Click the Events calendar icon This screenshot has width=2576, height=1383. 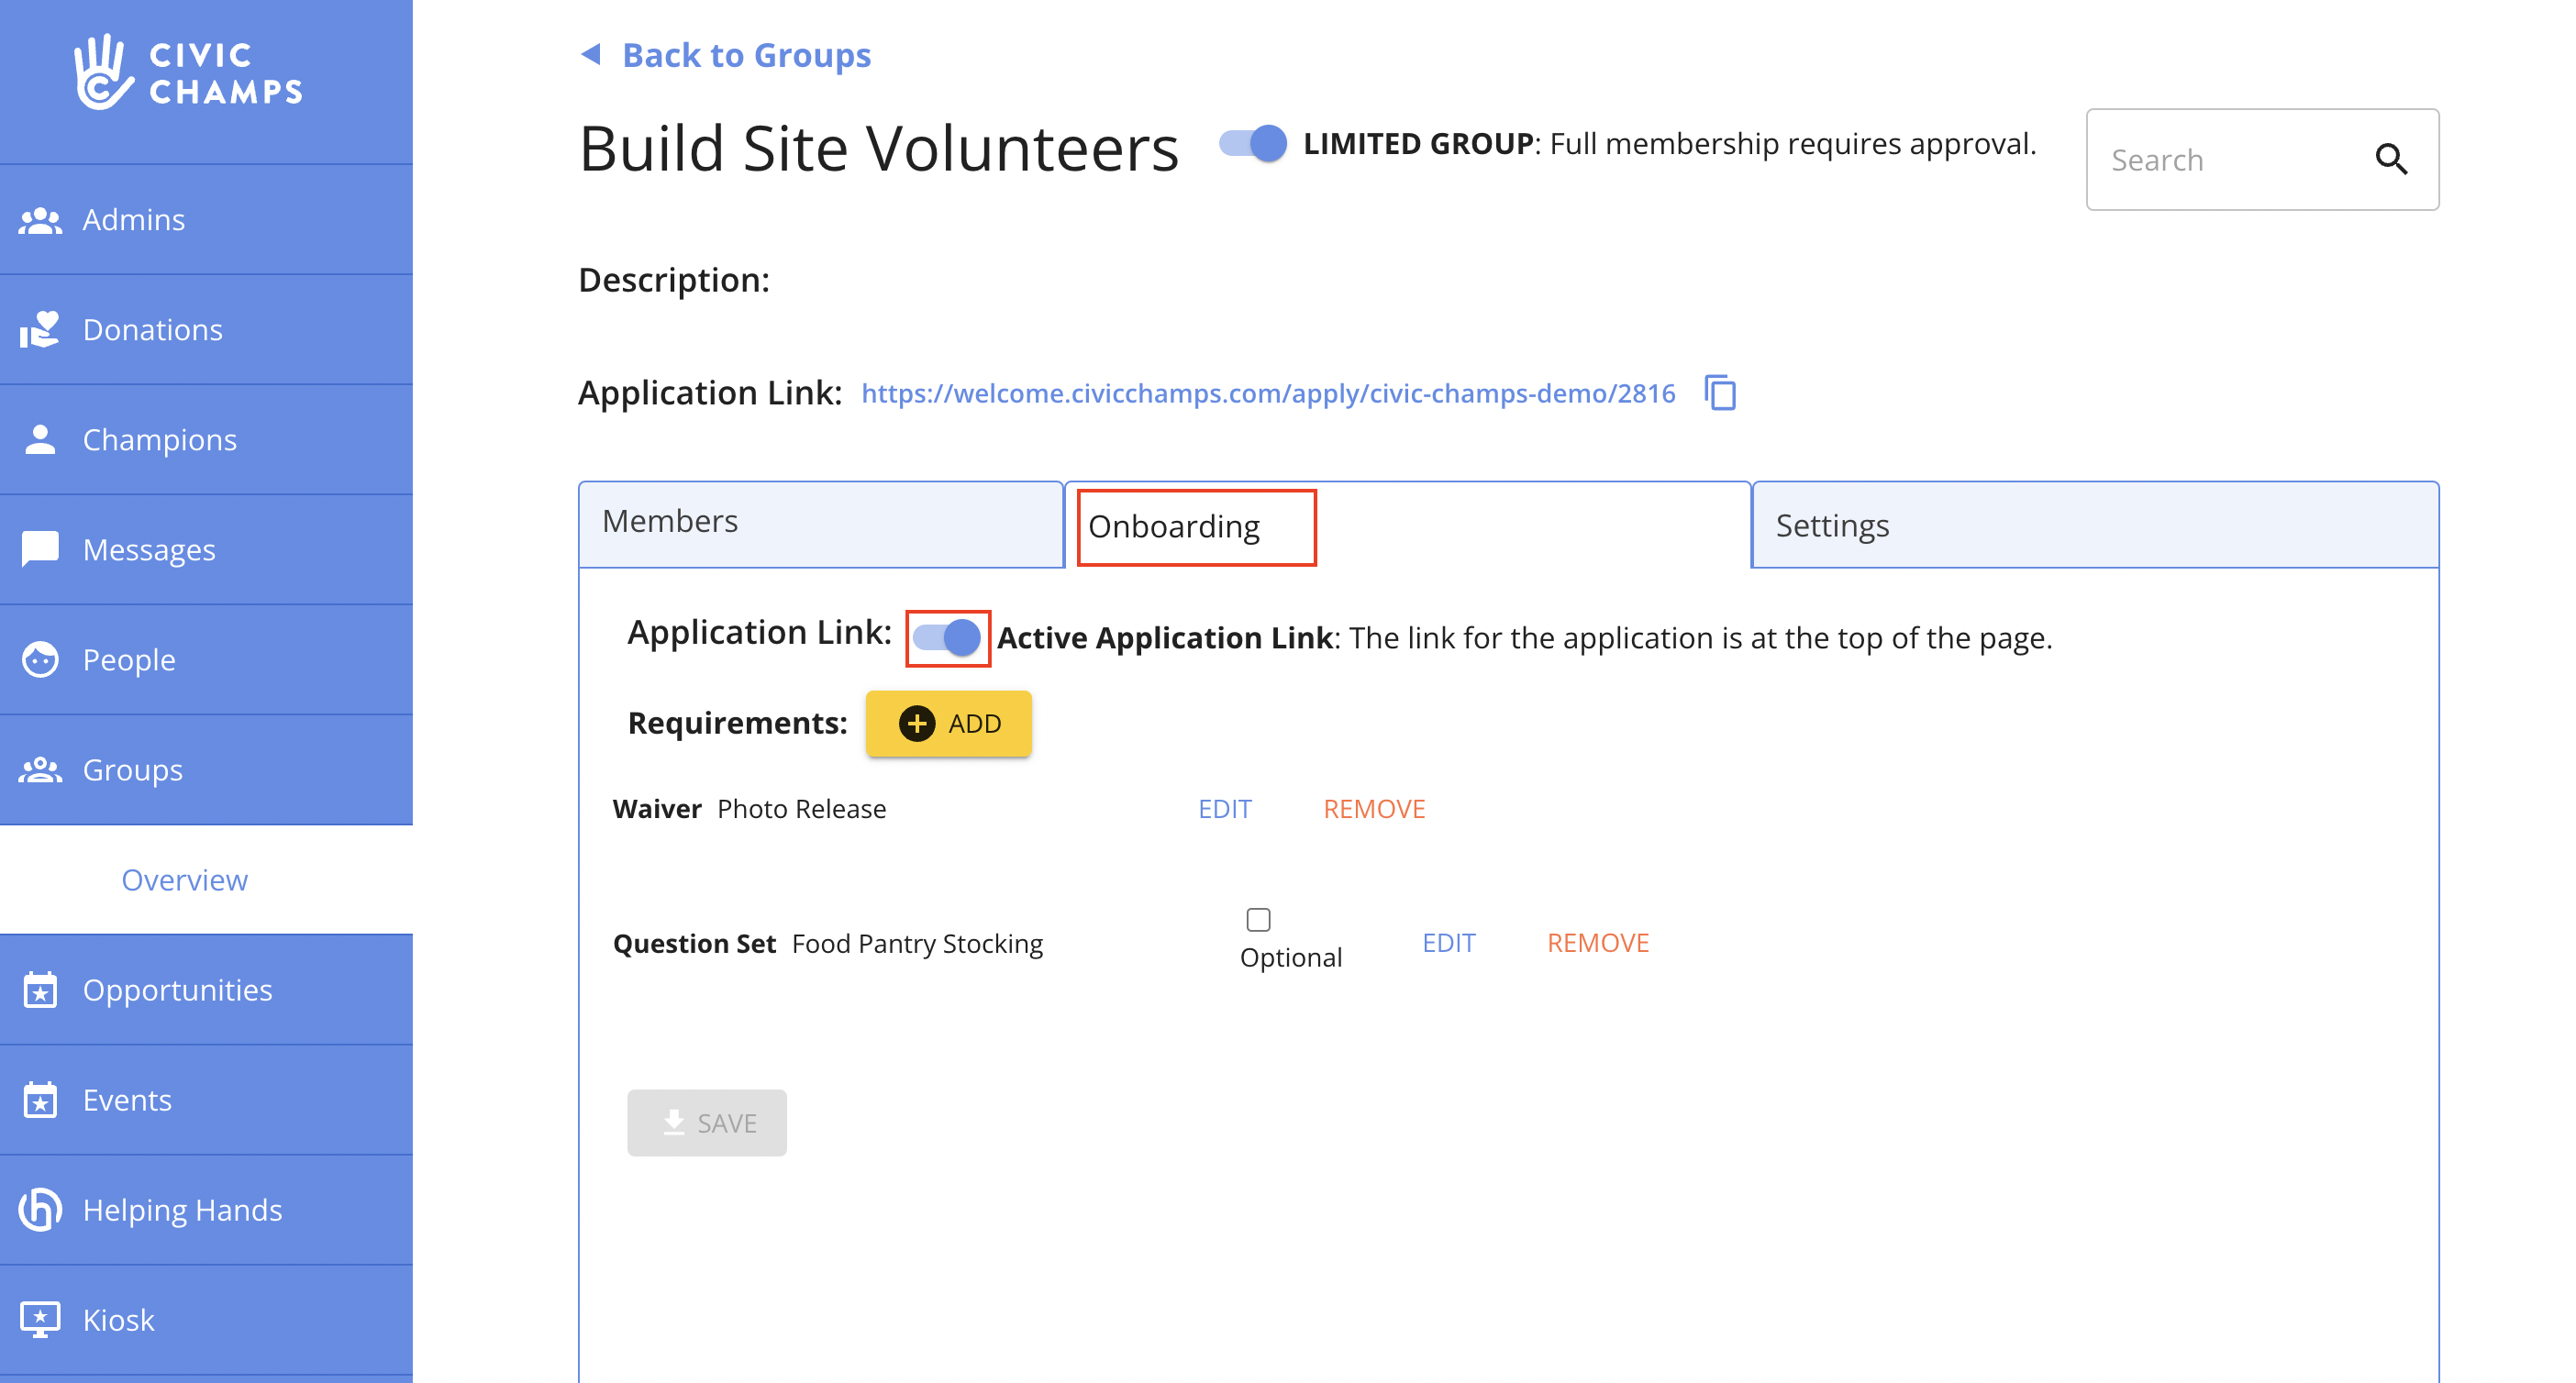(x=40, y=1100)
